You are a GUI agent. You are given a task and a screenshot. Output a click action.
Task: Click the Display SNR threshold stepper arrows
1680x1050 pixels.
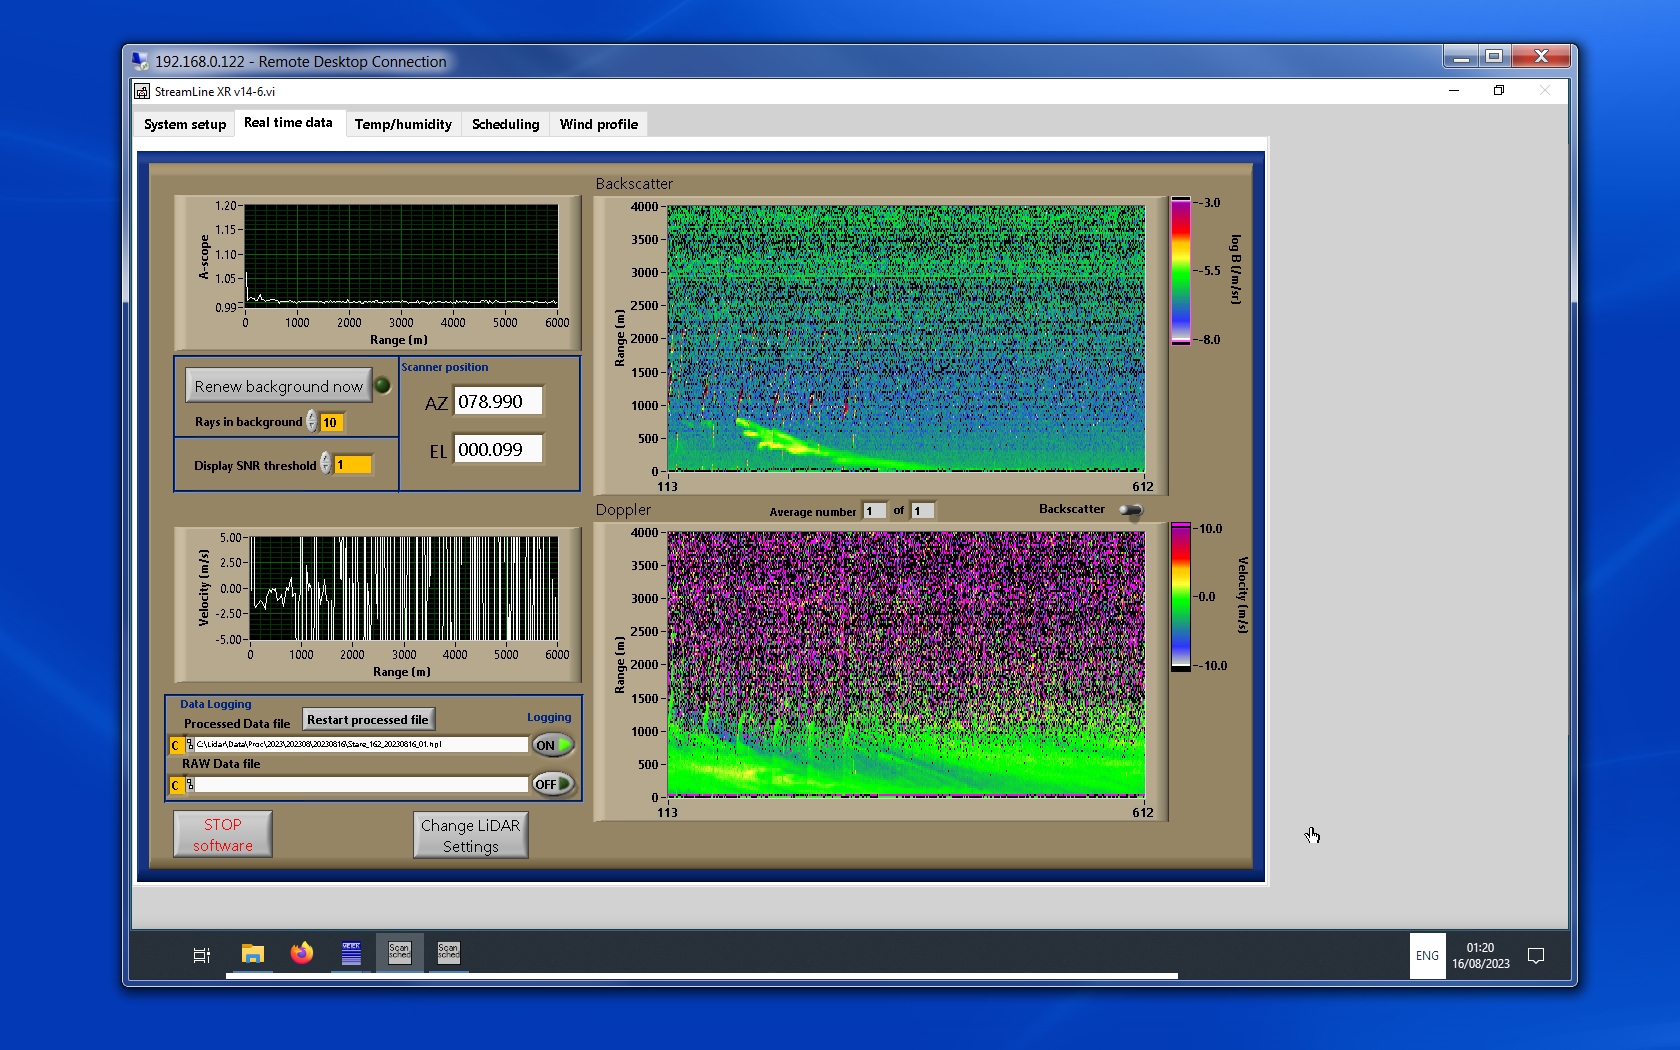[x=325, y=464]
